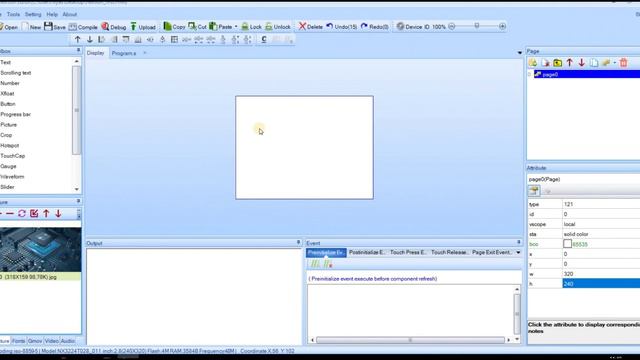Select Number component in the Toolbox

pos(10,83)
